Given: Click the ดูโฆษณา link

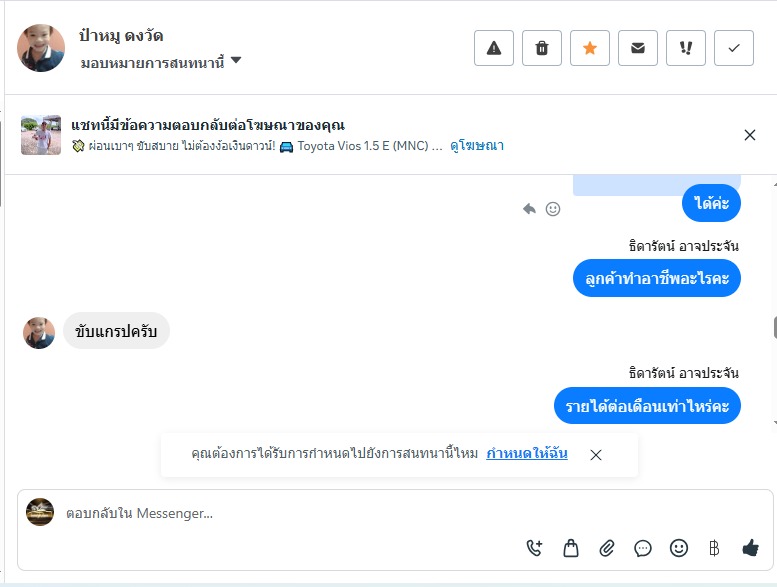Looking at the screenshot, I should tap(477, 146).
